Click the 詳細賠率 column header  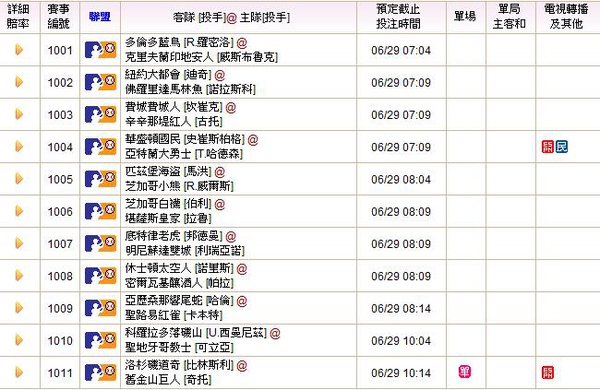[x=18, y=16]
